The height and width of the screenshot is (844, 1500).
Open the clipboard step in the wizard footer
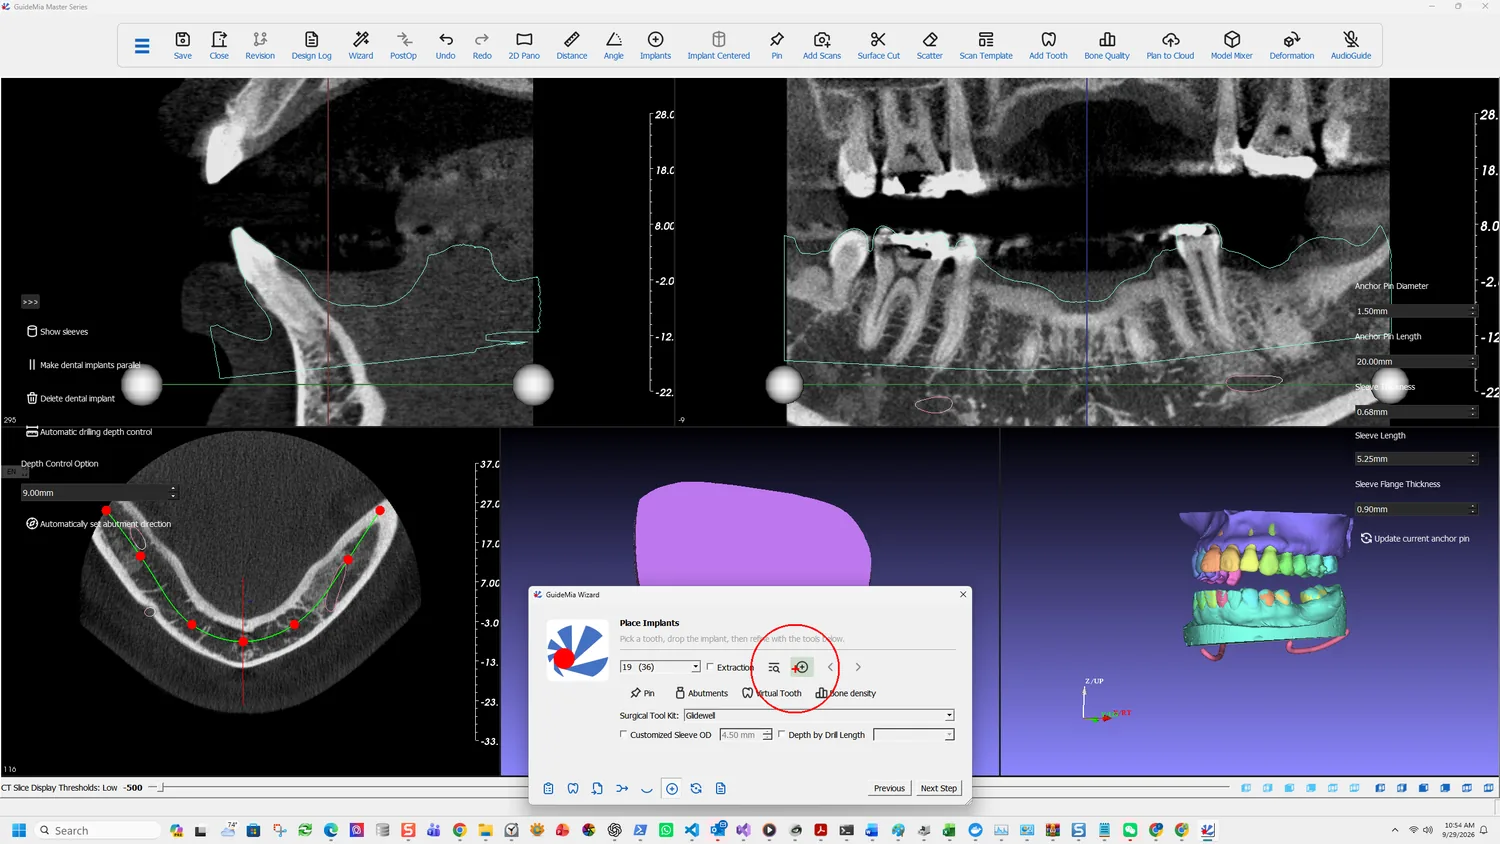[x=548, y=789]
